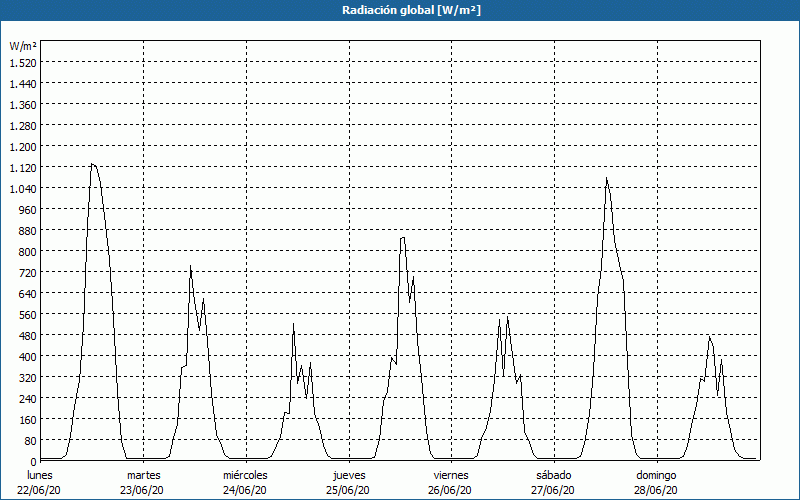
Task: Click the 'Radiación global [W/m²]' chart title
Action: pos(411,10)
